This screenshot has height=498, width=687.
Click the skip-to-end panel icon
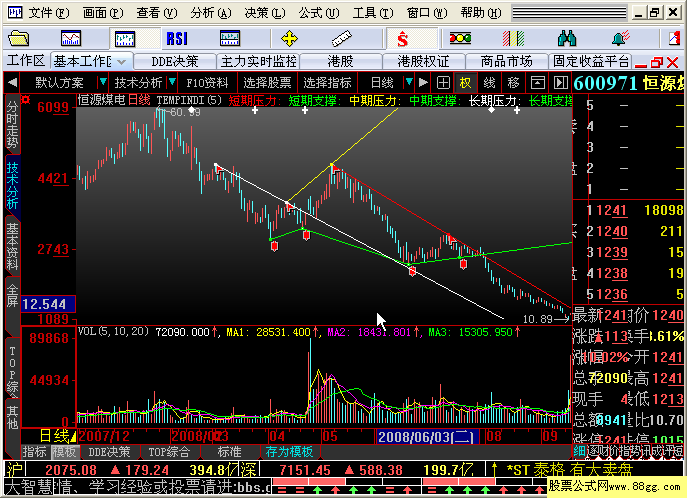pyautogui.click(x=561, y=82)
